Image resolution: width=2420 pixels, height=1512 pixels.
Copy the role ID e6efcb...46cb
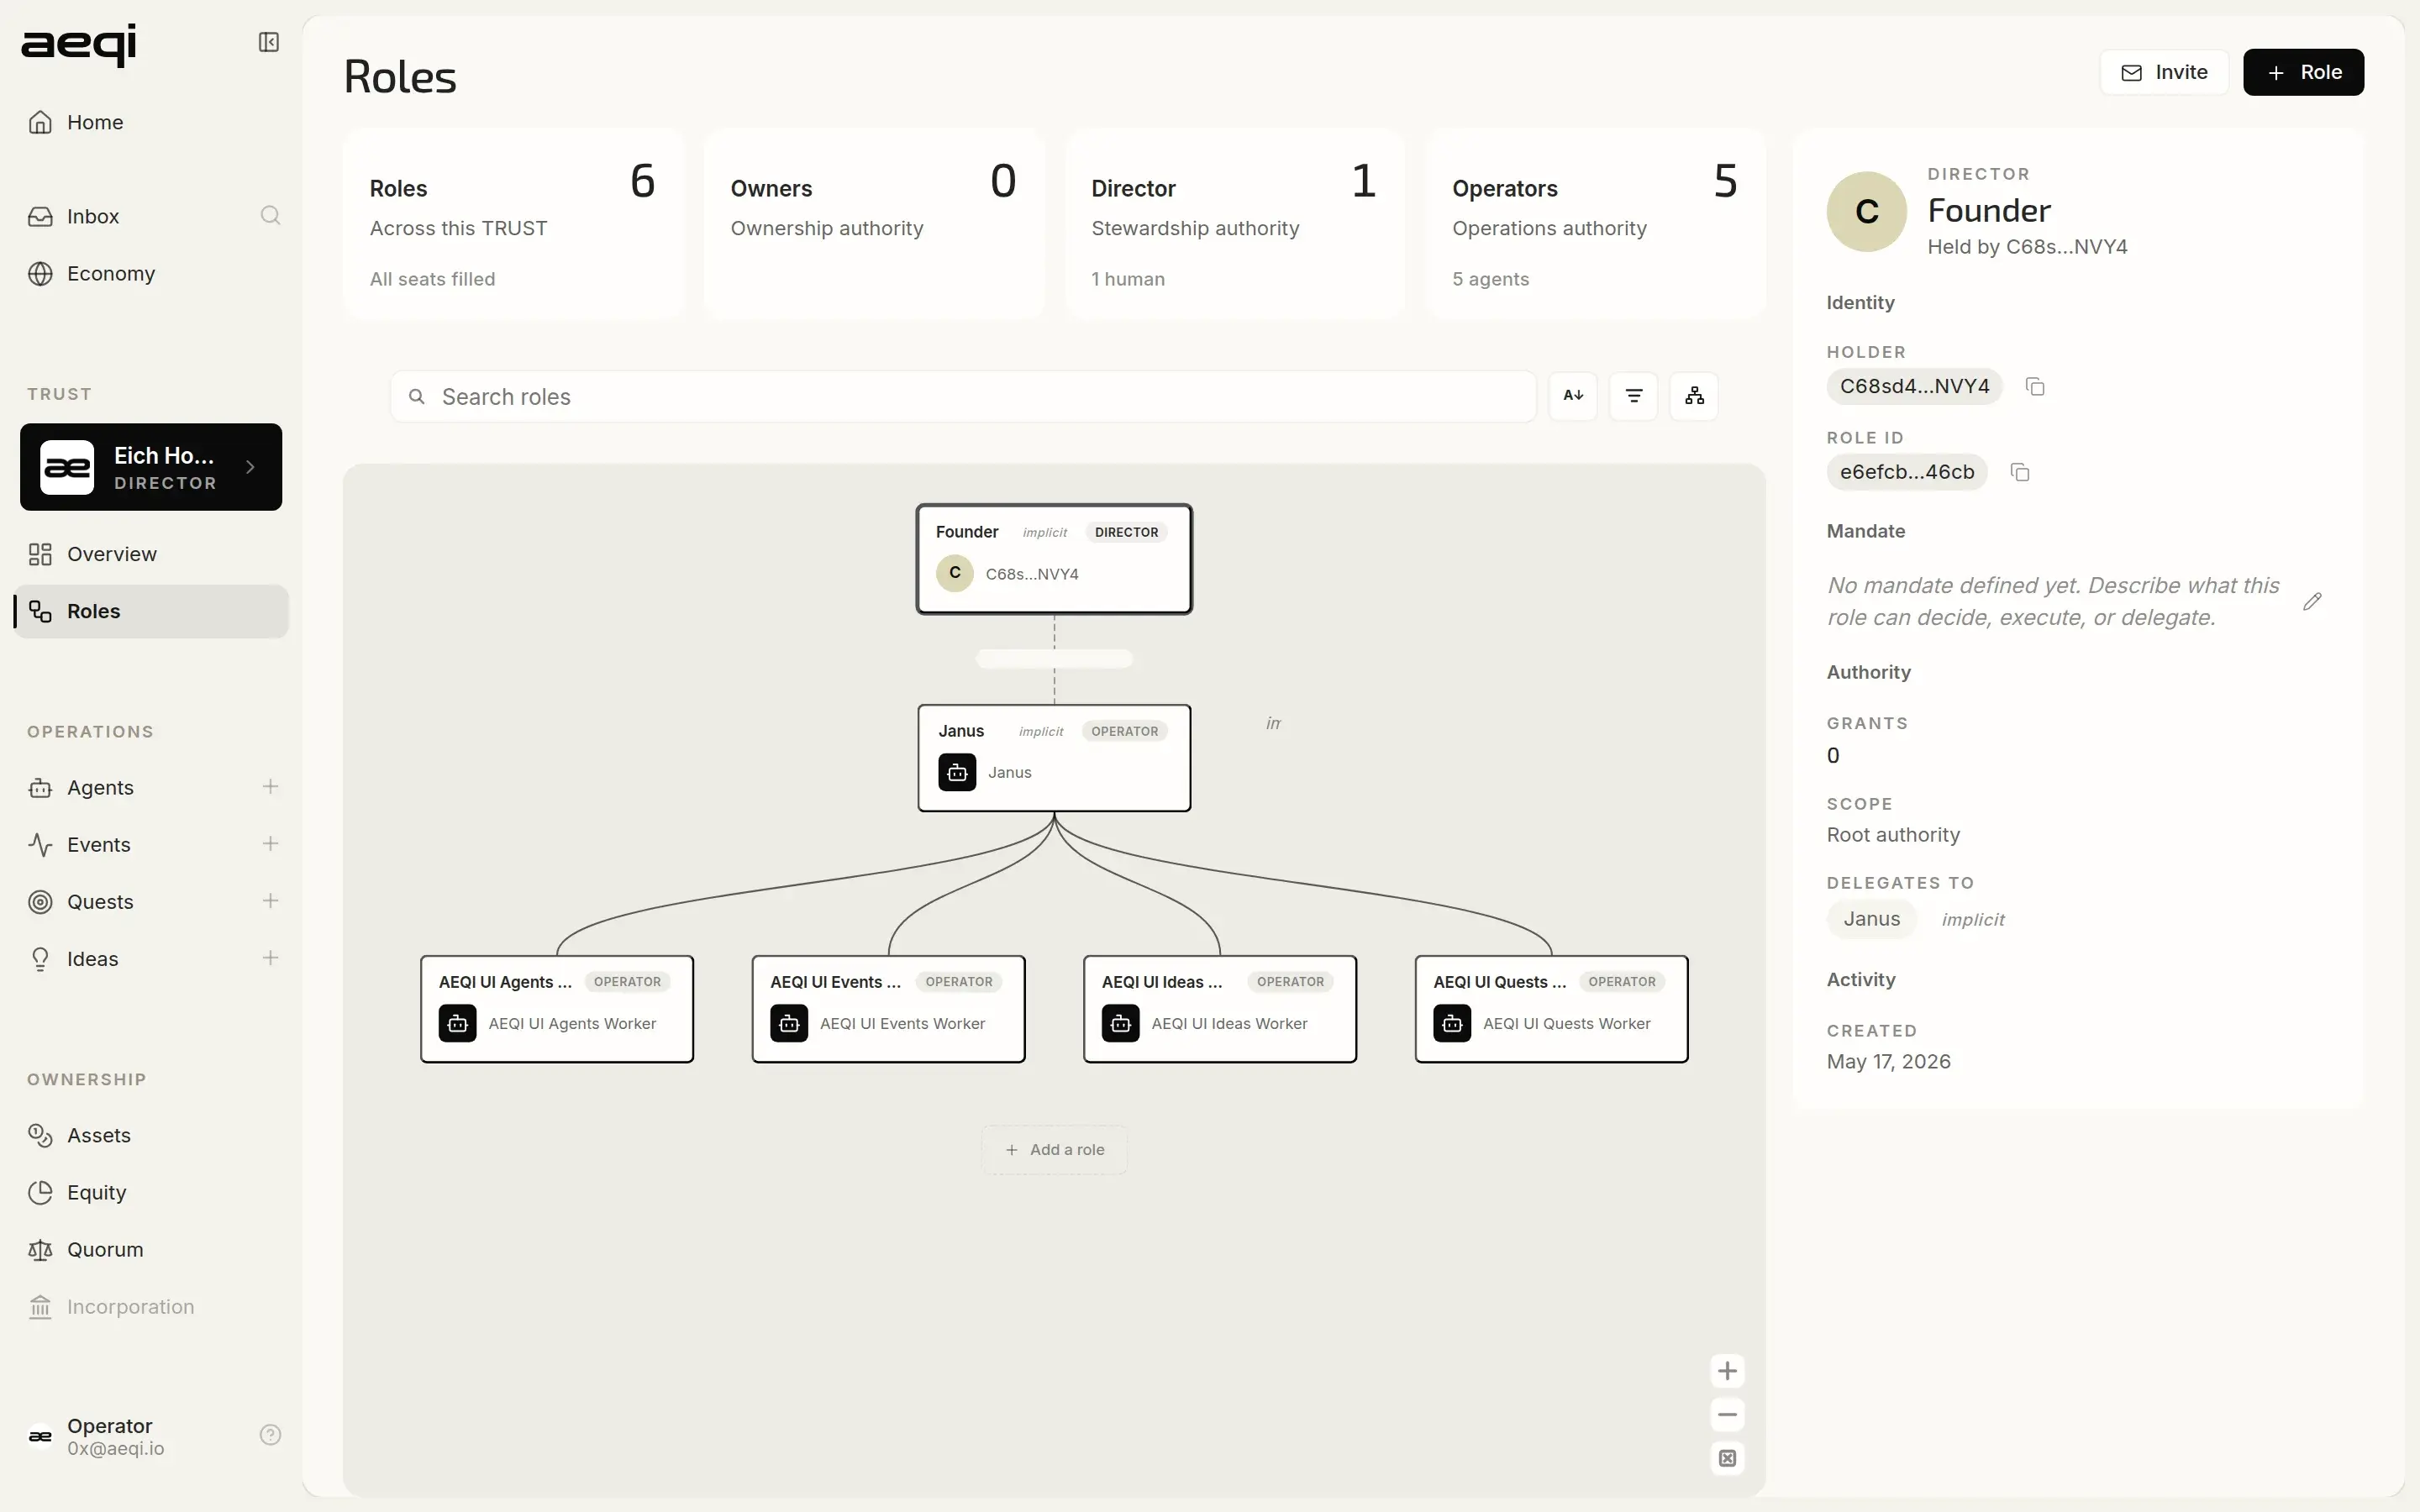[x=2020, y=472]
